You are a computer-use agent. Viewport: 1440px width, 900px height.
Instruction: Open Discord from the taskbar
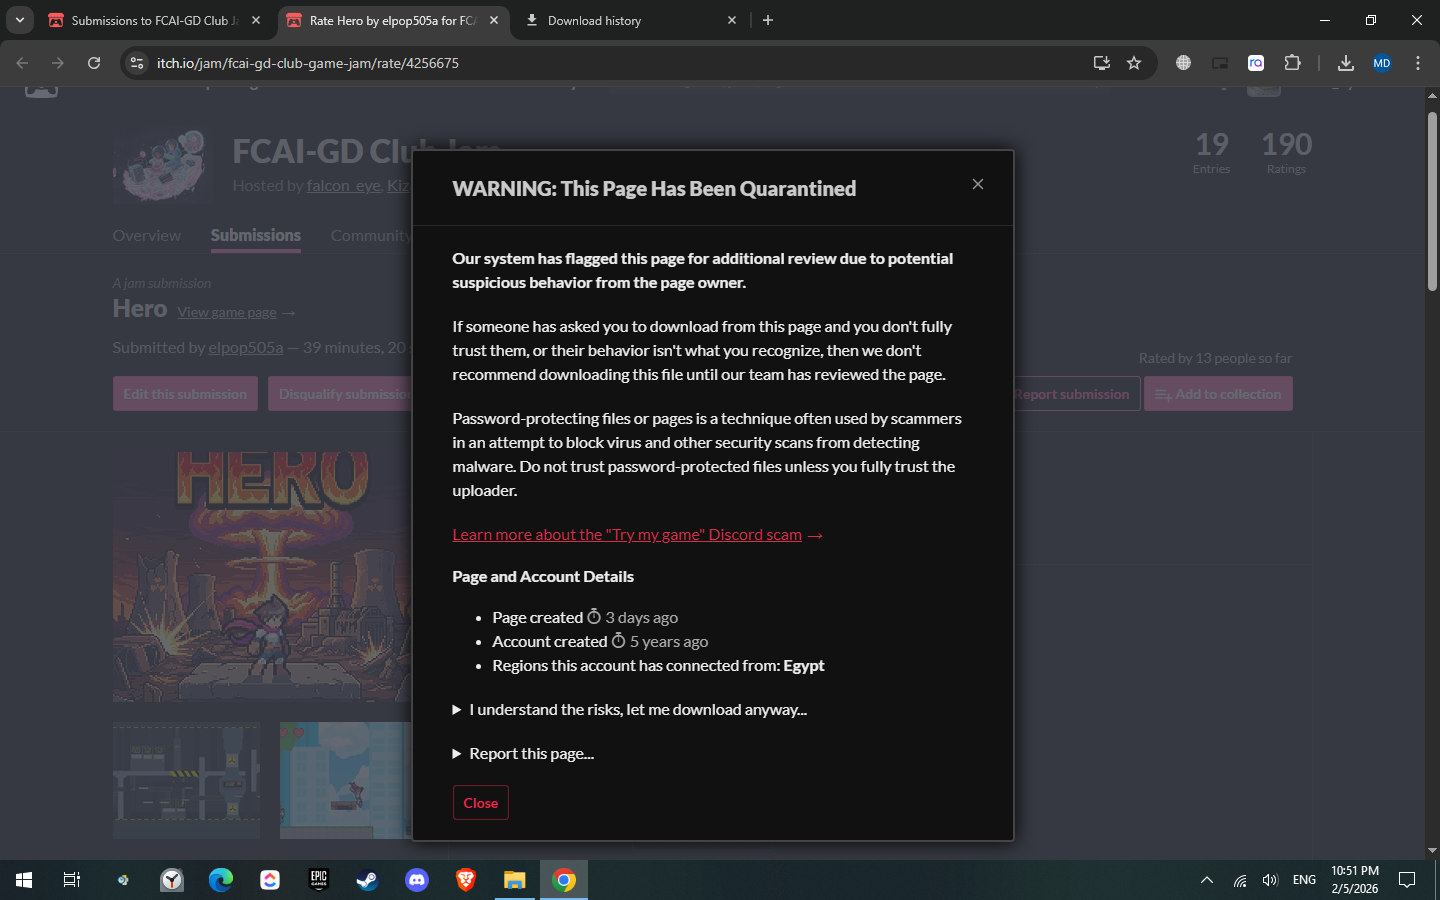tap(417, 880)
